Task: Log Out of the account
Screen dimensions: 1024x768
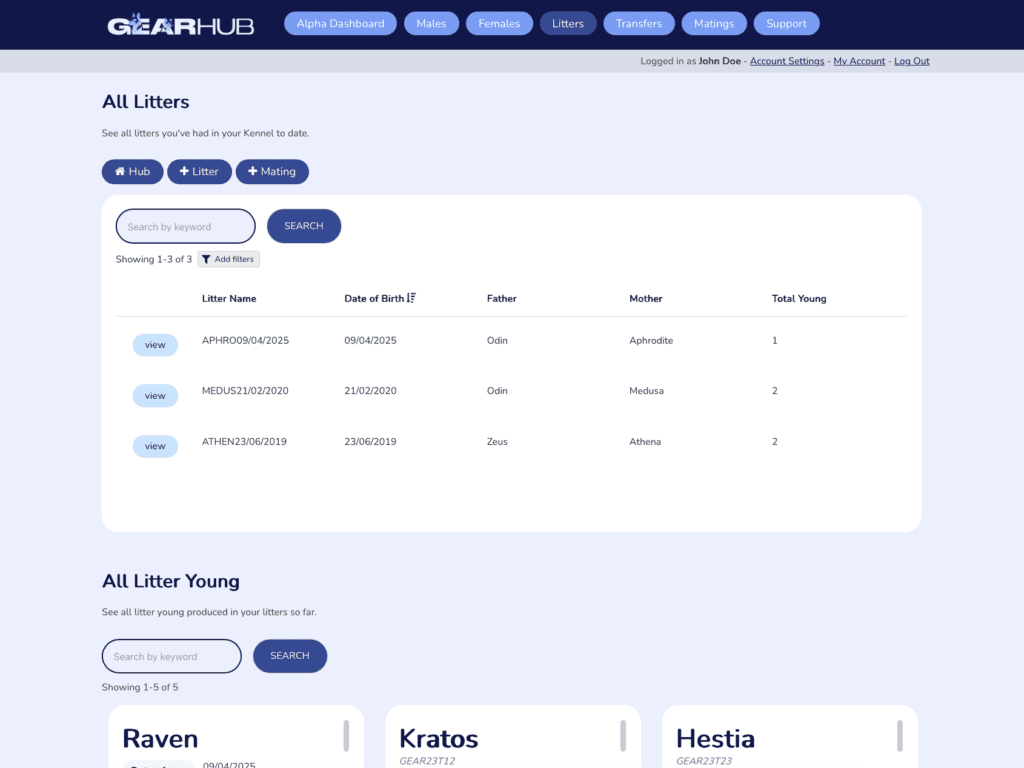Action: [912, 61]
